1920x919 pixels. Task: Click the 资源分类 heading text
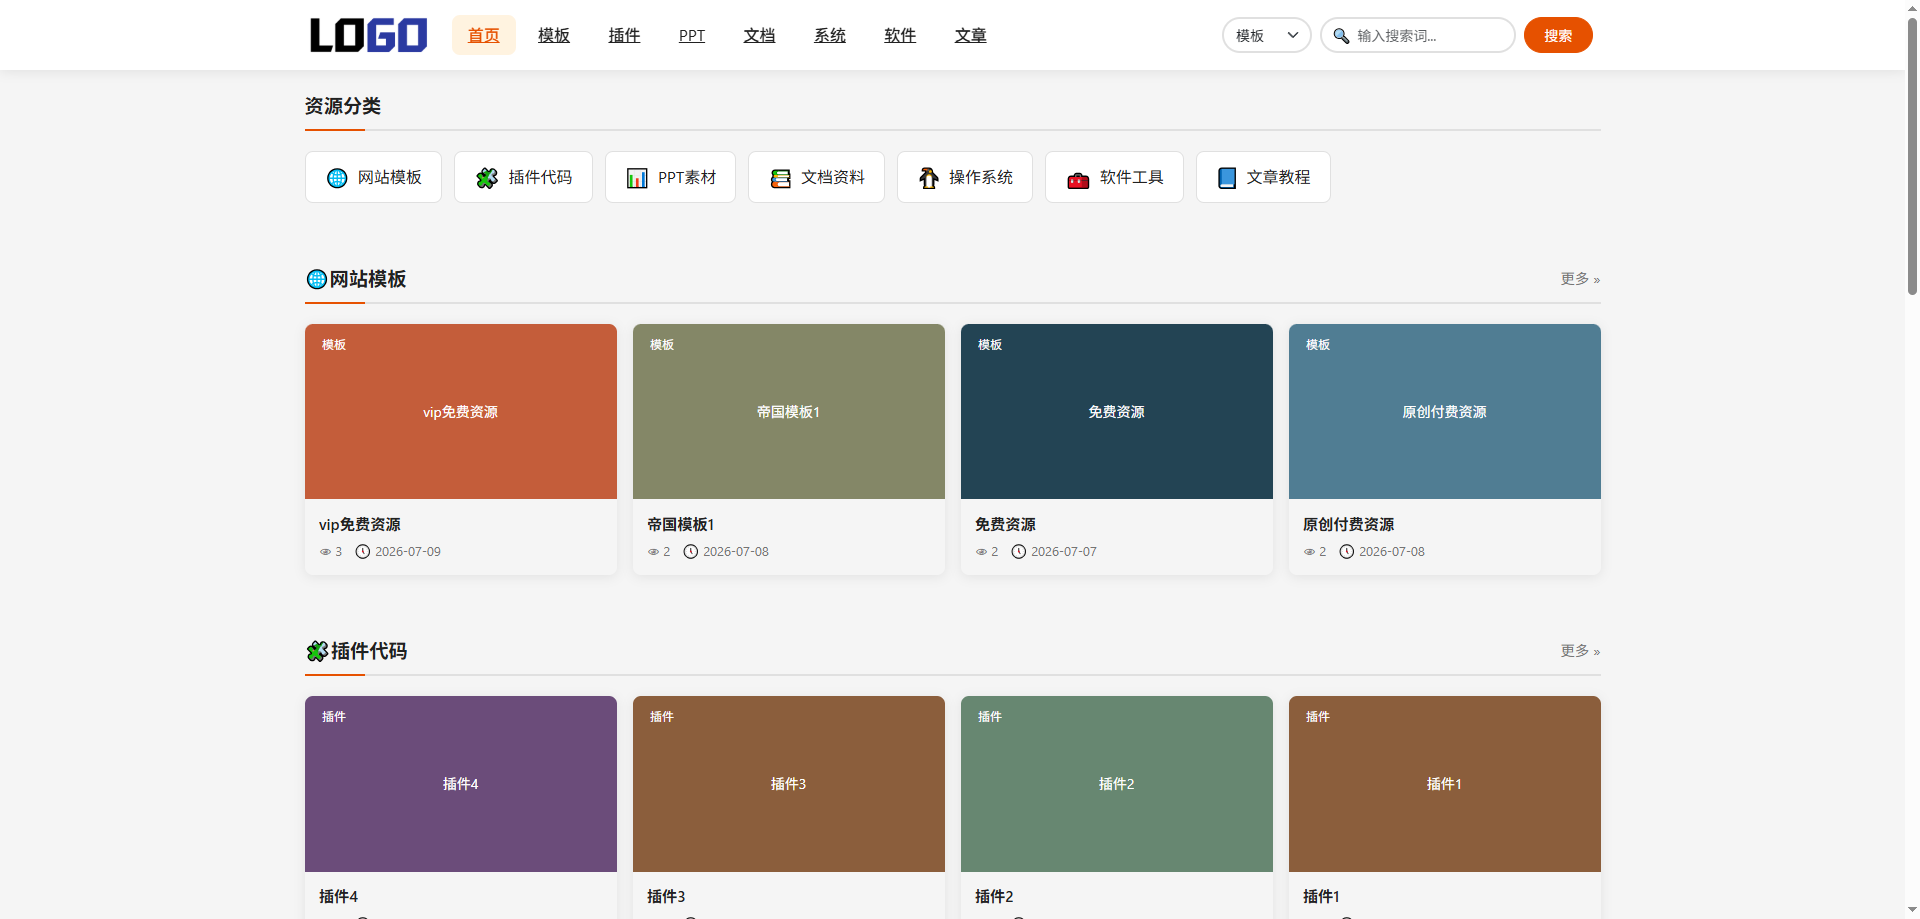(x=343, y=106)
